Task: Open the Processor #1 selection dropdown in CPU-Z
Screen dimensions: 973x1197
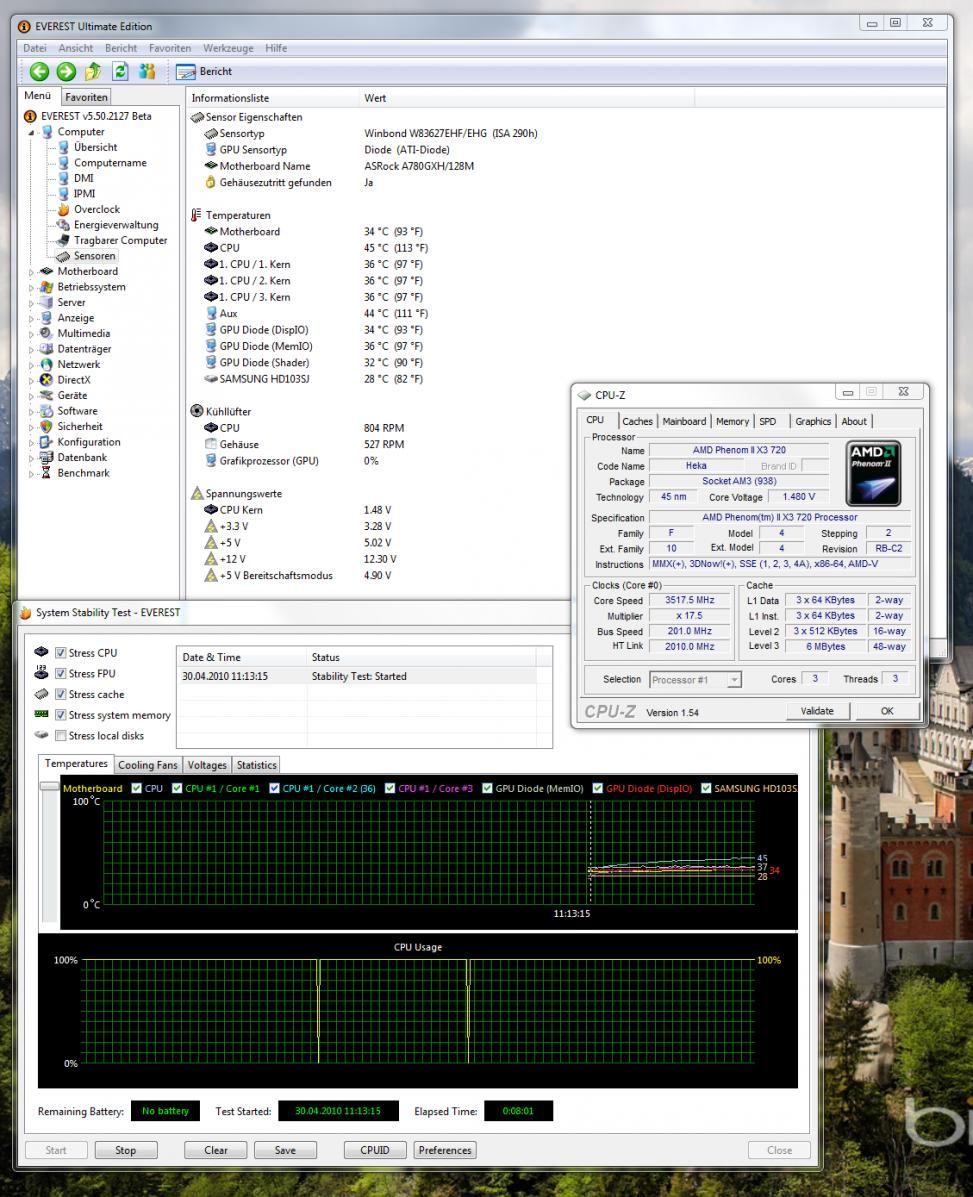Action: click(733, 679)
